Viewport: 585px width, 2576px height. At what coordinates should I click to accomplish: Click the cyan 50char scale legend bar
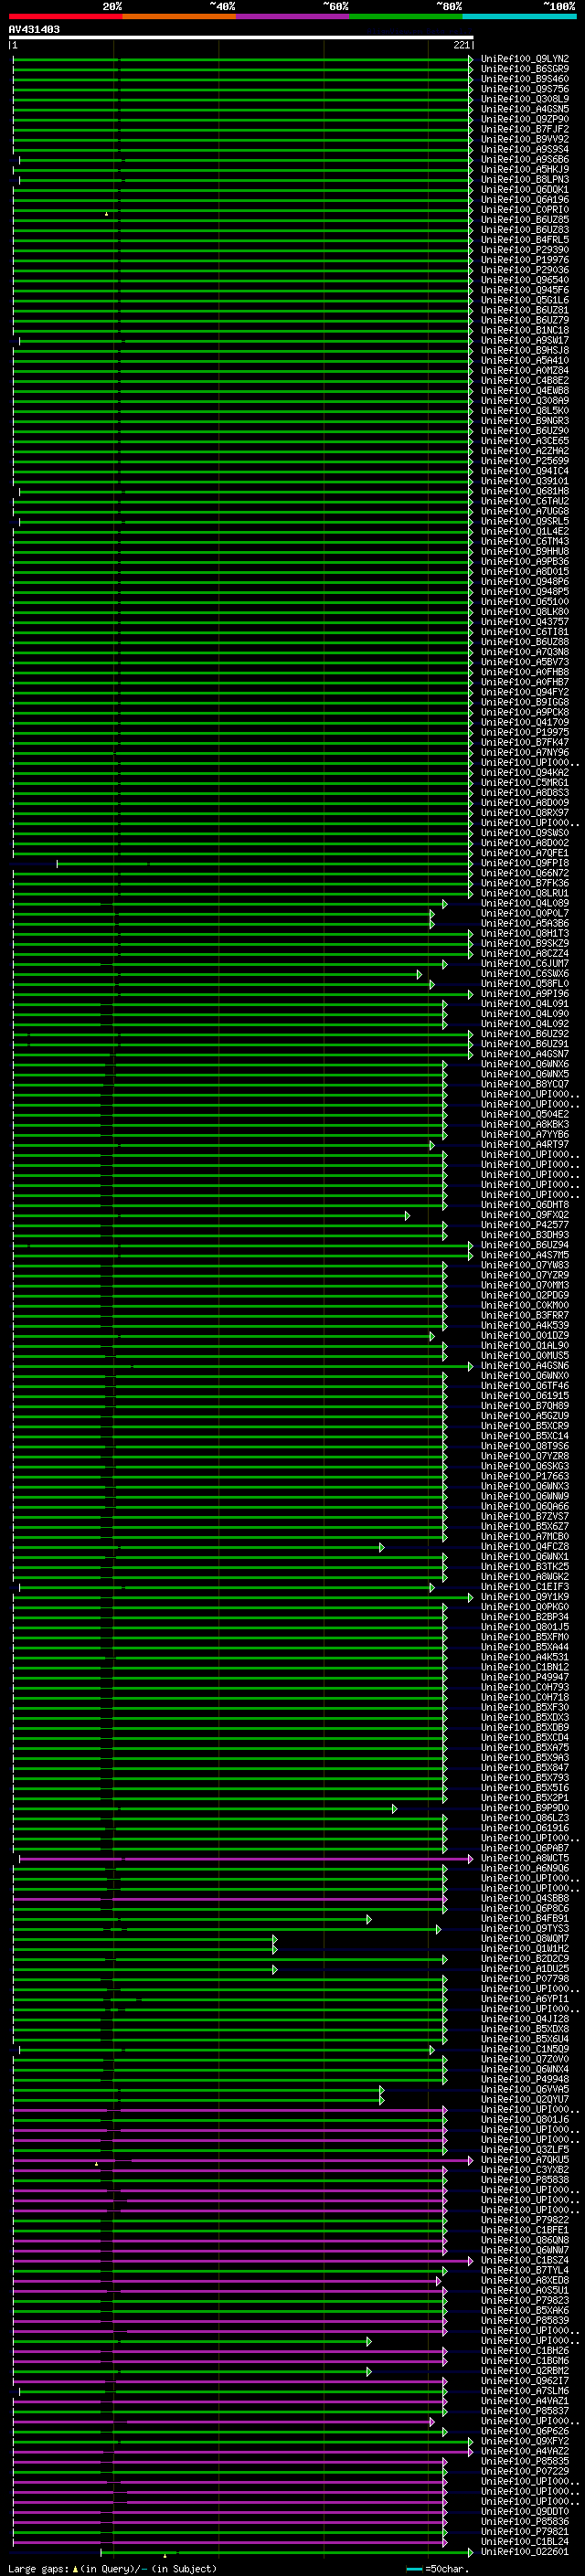(x=415, y=2569)
